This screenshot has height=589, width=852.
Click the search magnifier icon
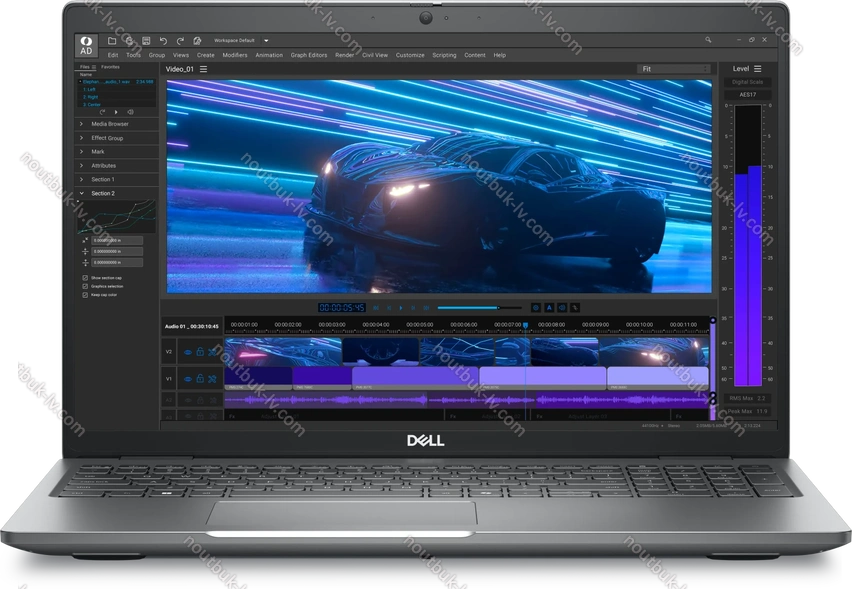tap(708, 40)
